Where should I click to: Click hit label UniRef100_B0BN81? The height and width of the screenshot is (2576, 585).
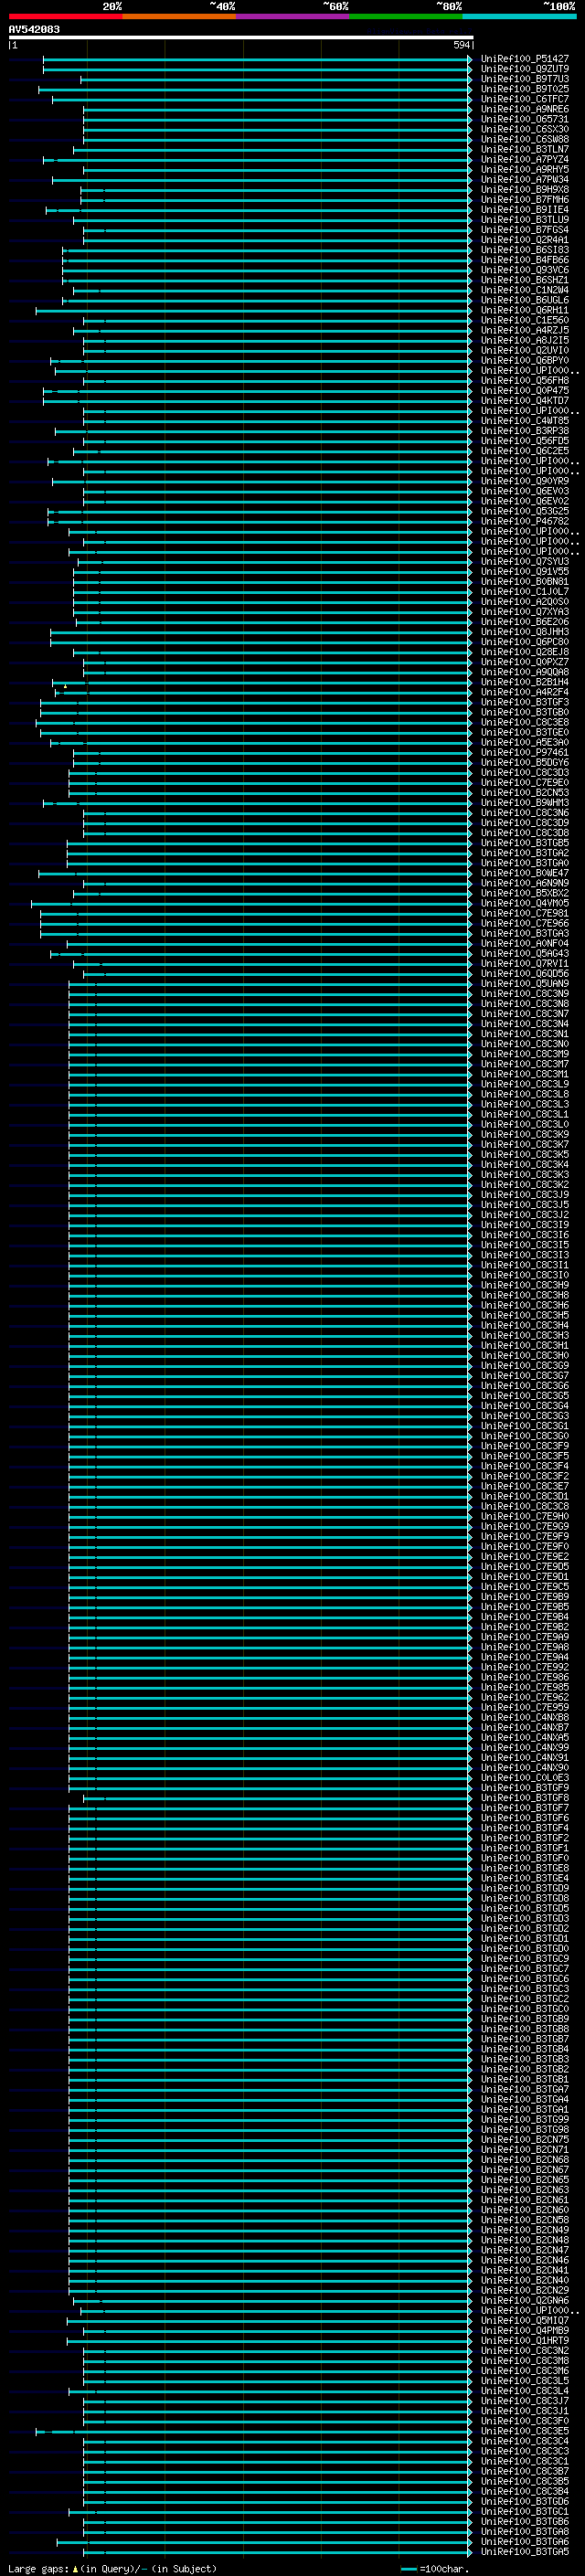coord(525,582)
